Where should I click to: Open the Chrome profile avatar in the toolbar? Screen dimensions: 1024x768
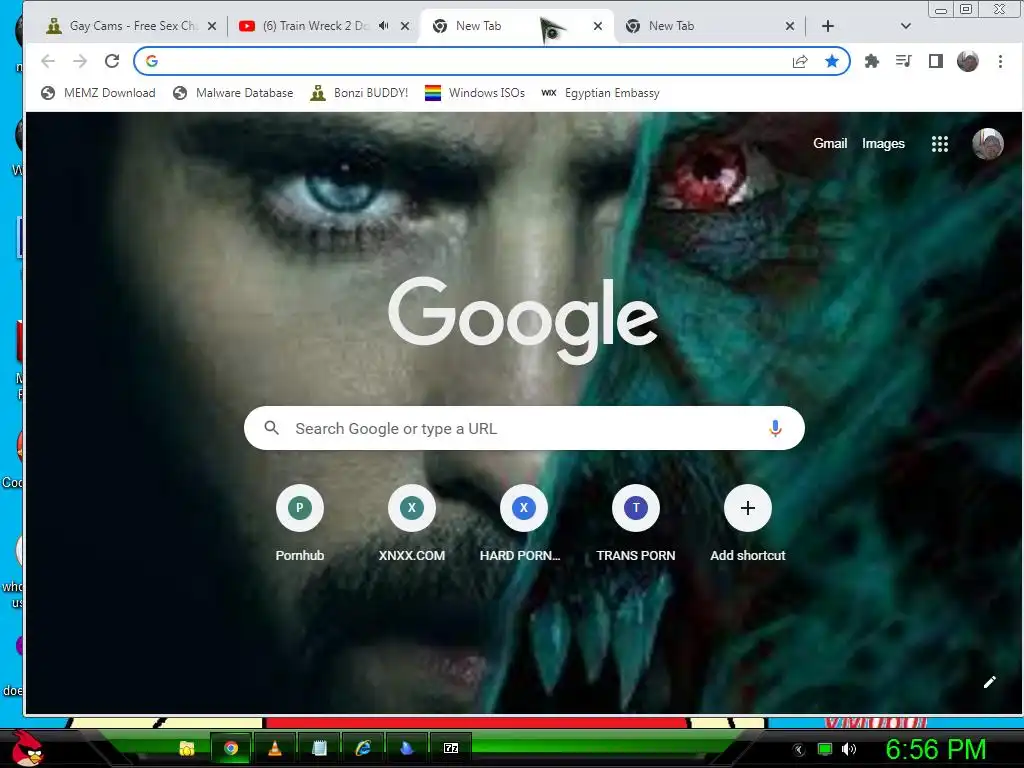[968, 61]
